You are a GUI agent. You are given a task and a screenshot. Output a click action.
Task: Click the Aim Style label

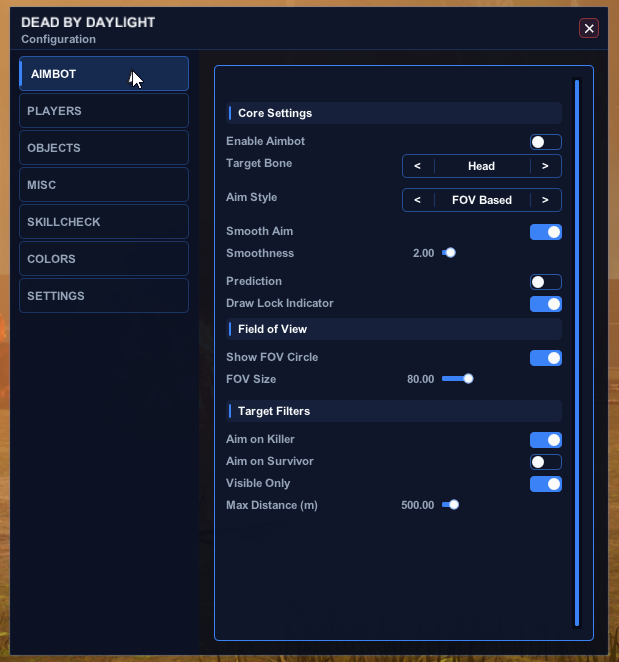(x=251, y=197)
